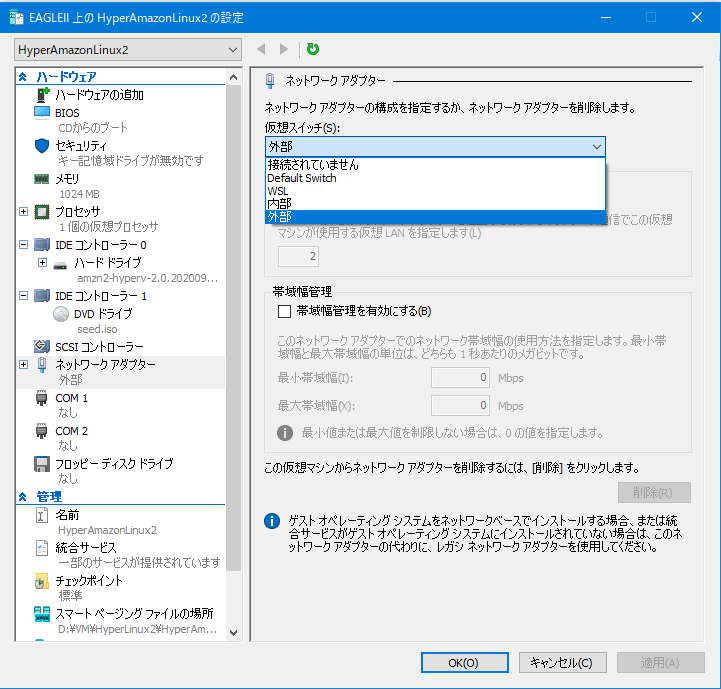Viewport: 721px width, 689px height.
Task: Click the キャンセル(C) button
Action: click(562, 663)
